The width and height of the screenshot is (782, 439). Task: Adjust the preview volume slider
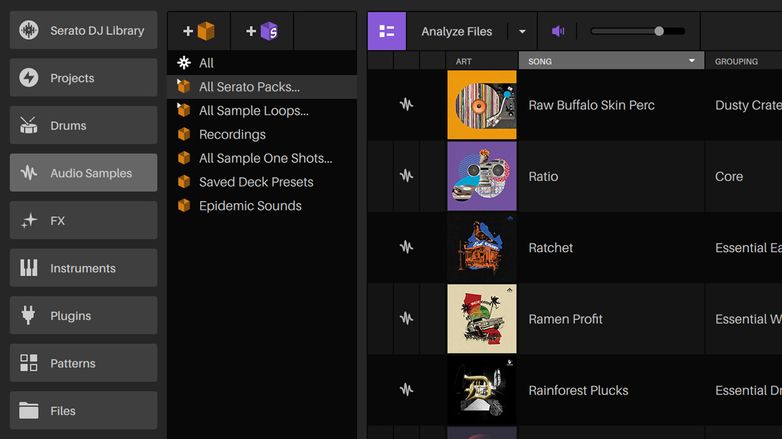point(638,31)
